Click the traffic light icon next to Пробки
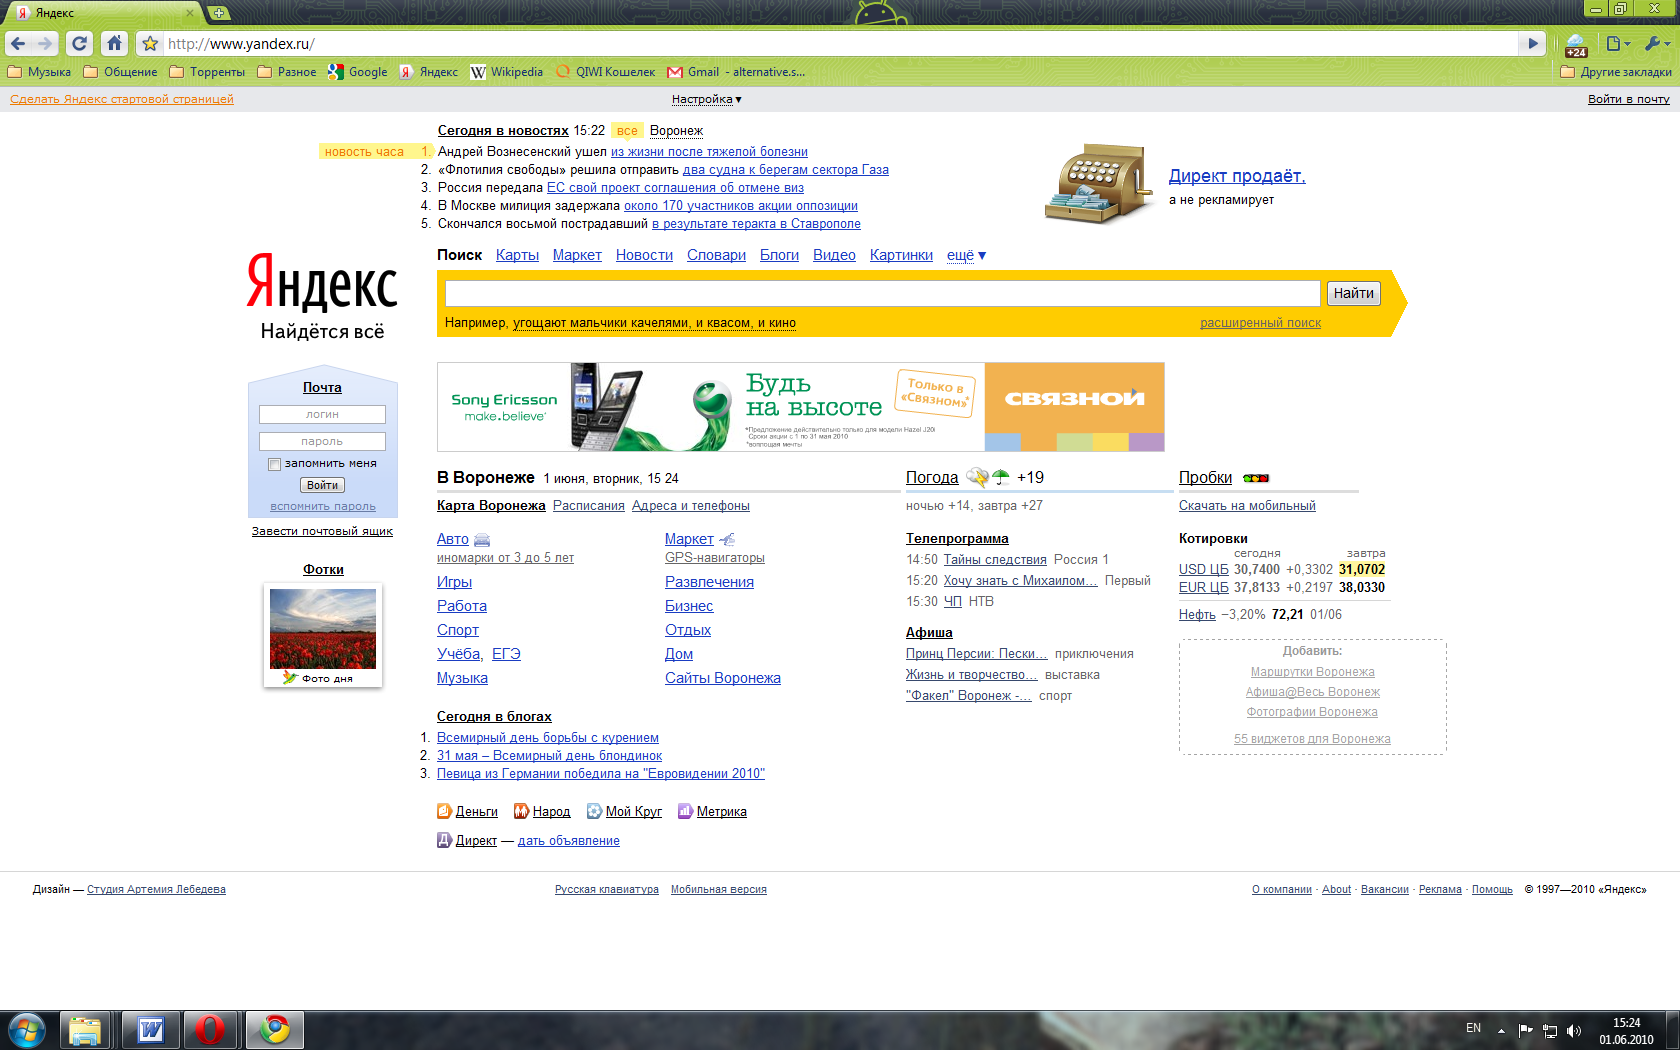Screen dimensions: 1680x1050 pos(1256,478)
